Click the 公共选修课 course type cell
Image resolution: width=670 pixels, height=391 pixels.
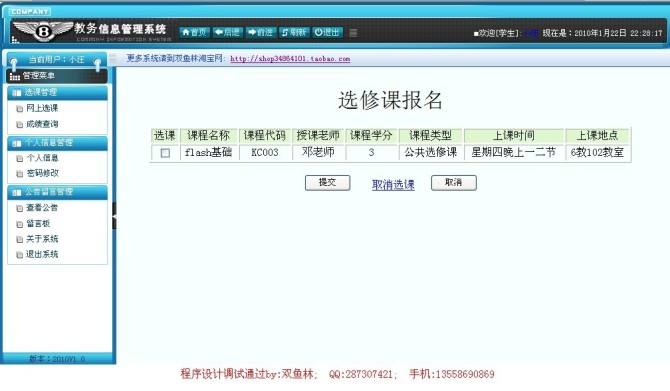click(x=430, y=152)
